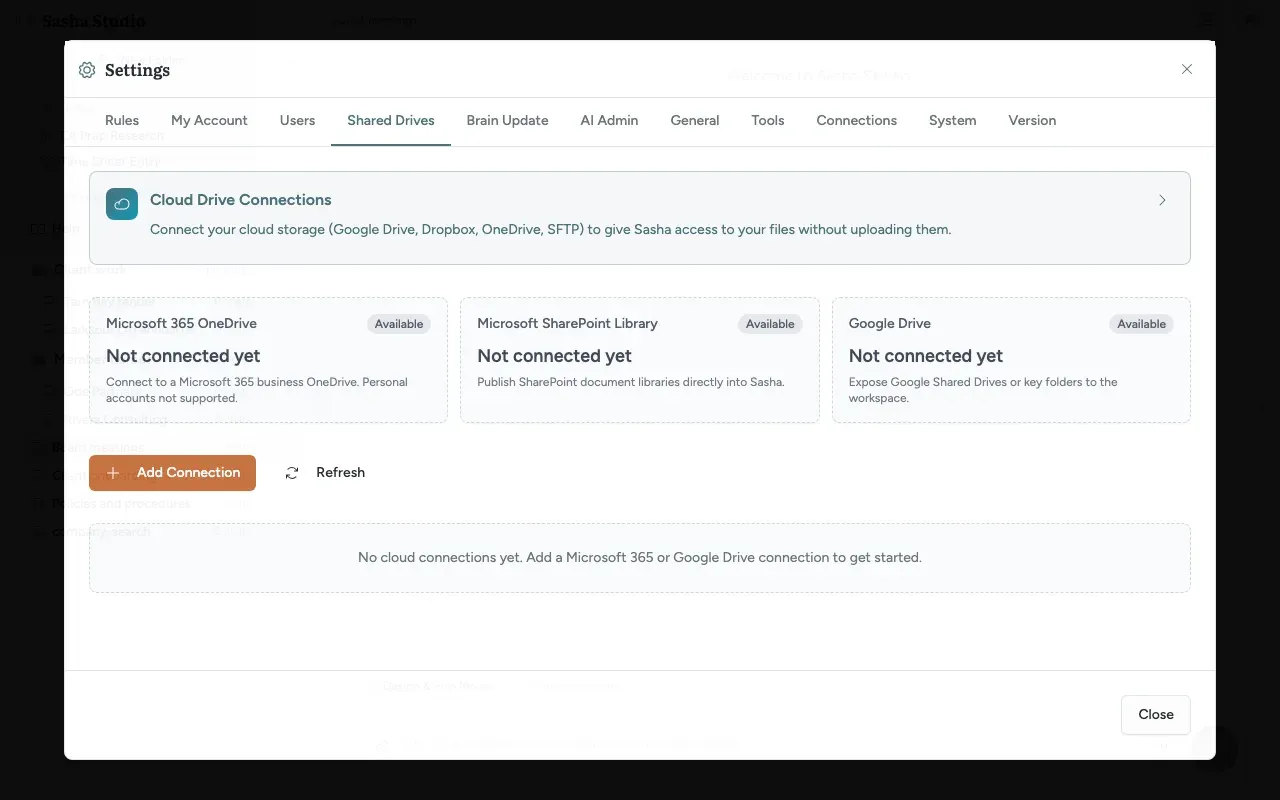Open the Users tab
Image resolution: width=1280 pixels, height=800 pixels.
pos(297,120)
